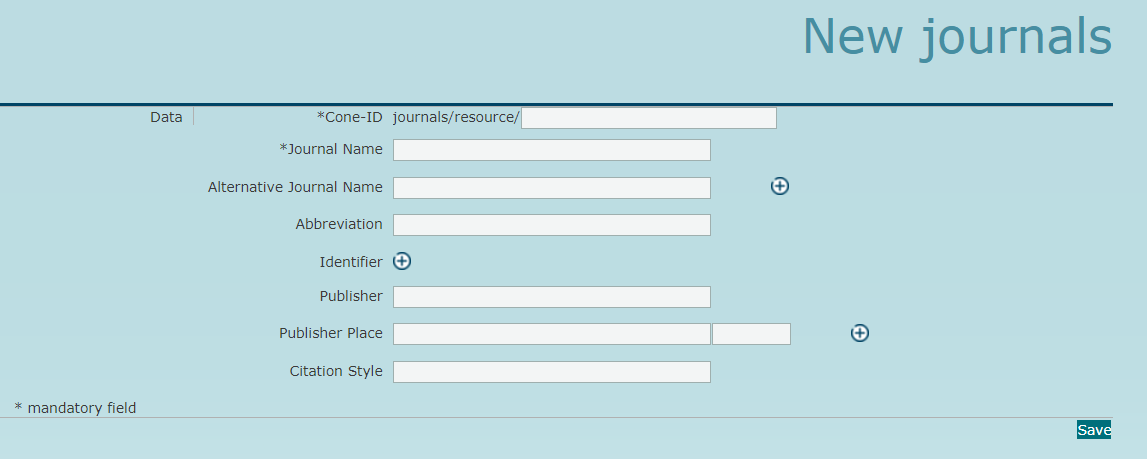The image size is (1147, 459).
Task: Focus the Alternative Journal Name input
Action: pos(551,188)
